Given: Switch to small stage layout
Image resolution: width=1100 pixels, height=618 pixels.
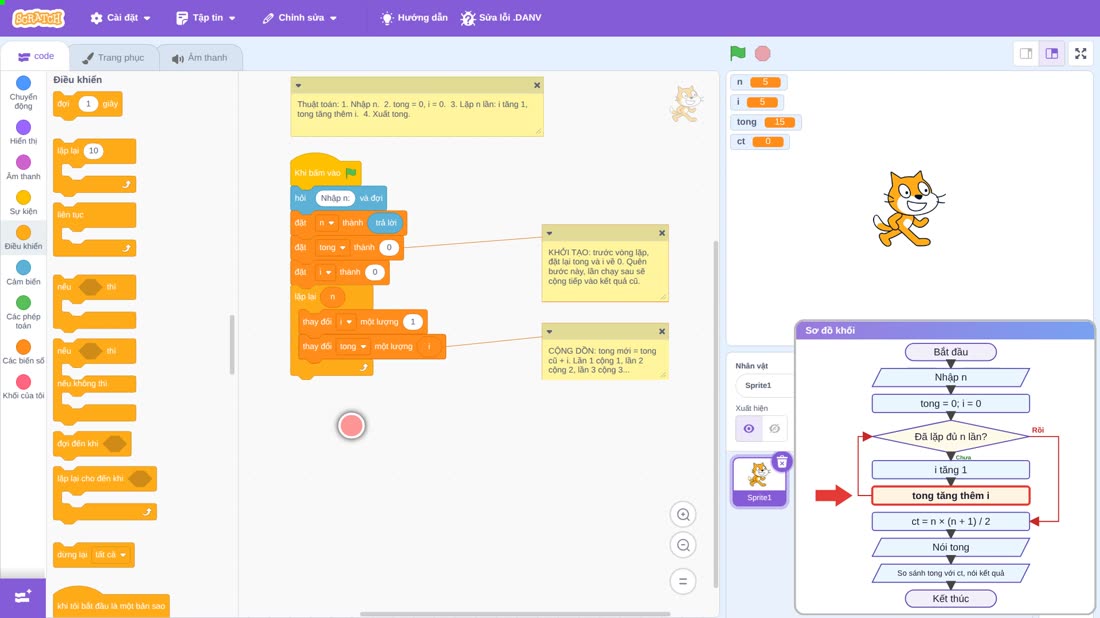Looking at the screenshot, I should point(1026,53).
